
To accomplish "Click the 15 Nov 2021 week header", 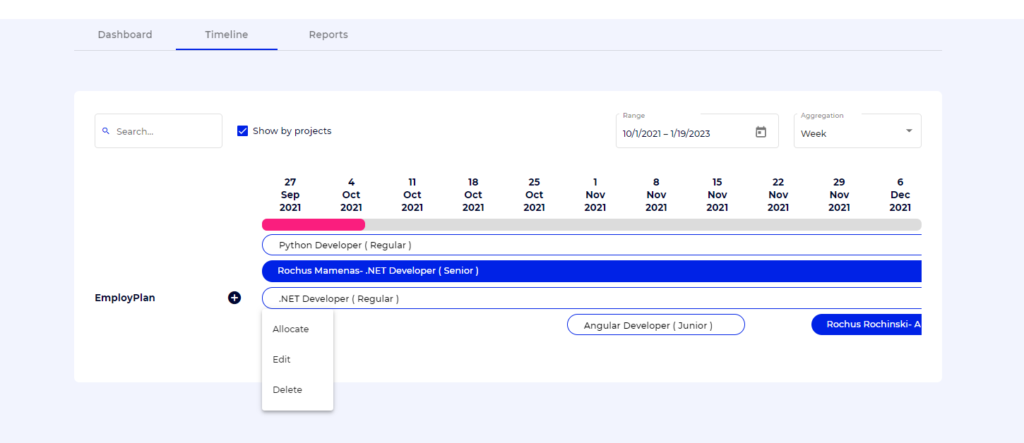I will point(717,195).
